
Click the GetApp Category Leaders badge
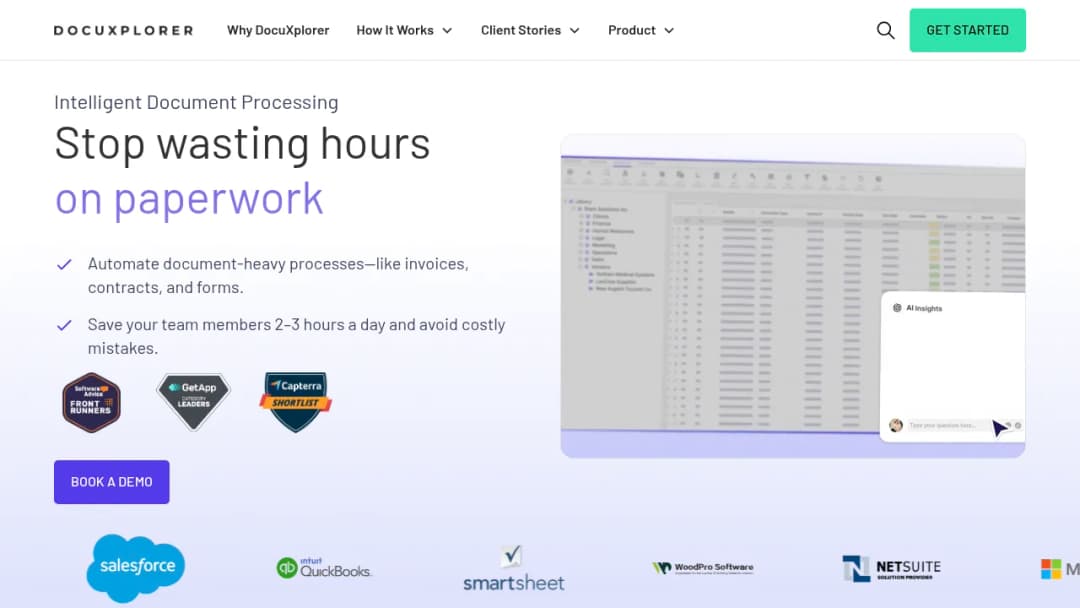click(x=194, y=401)
